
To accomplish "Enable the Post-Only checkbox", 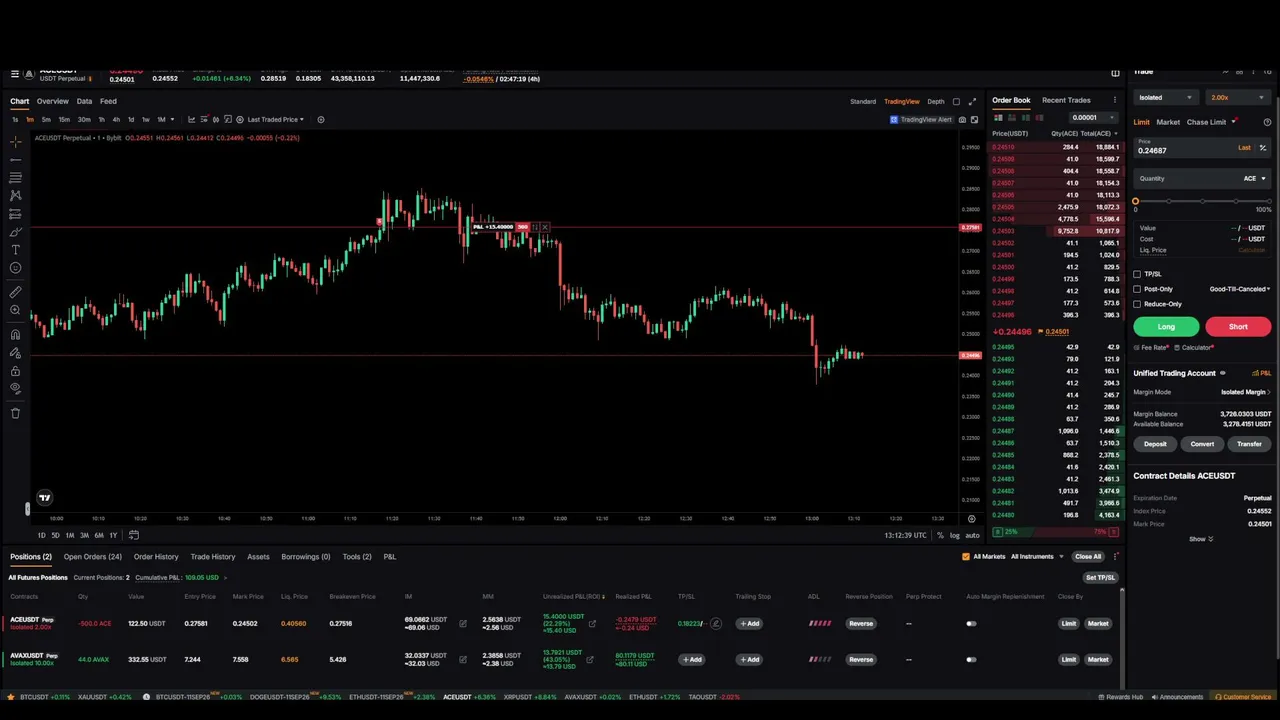I will 1137,289.
